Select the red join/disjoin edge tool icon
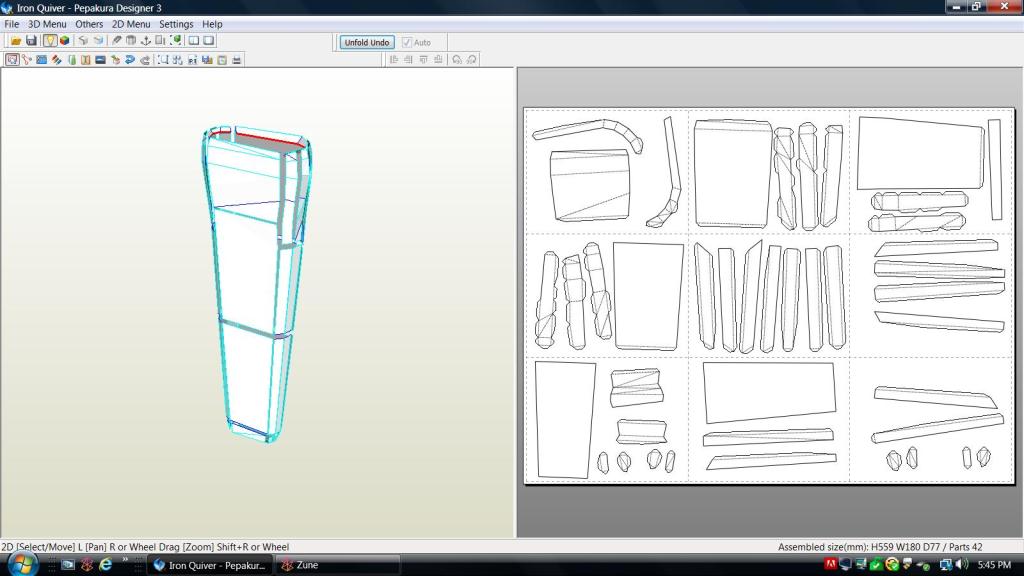 27,59
